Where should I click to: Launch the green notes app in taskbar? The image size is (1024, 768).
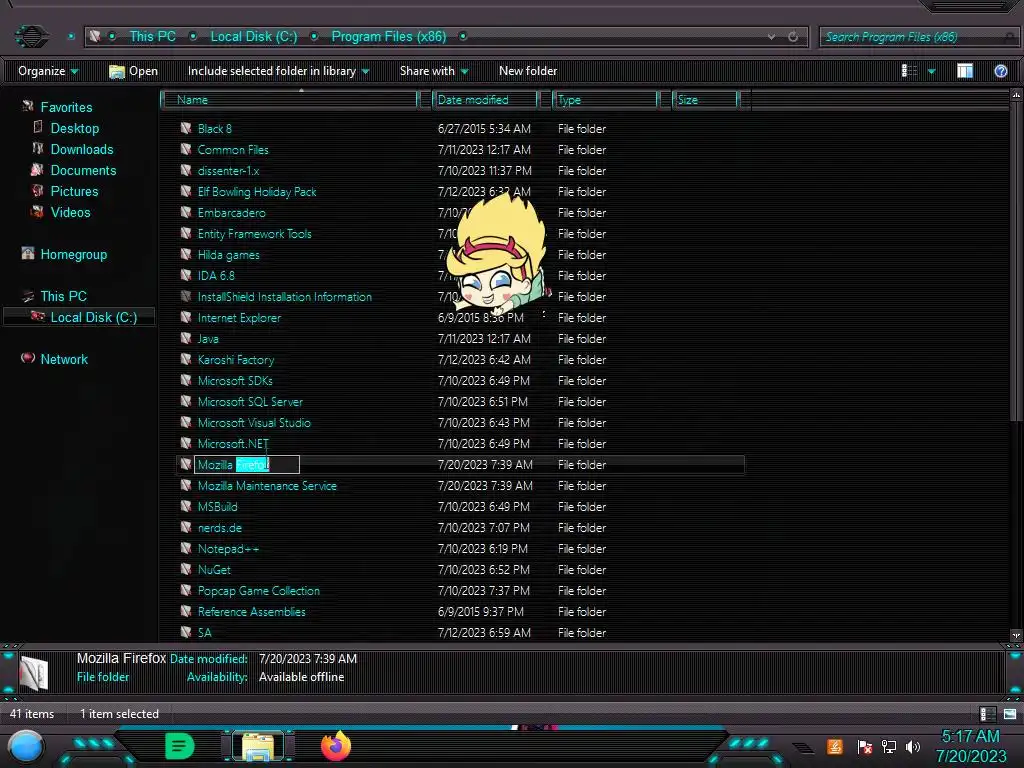pos(179,746)
